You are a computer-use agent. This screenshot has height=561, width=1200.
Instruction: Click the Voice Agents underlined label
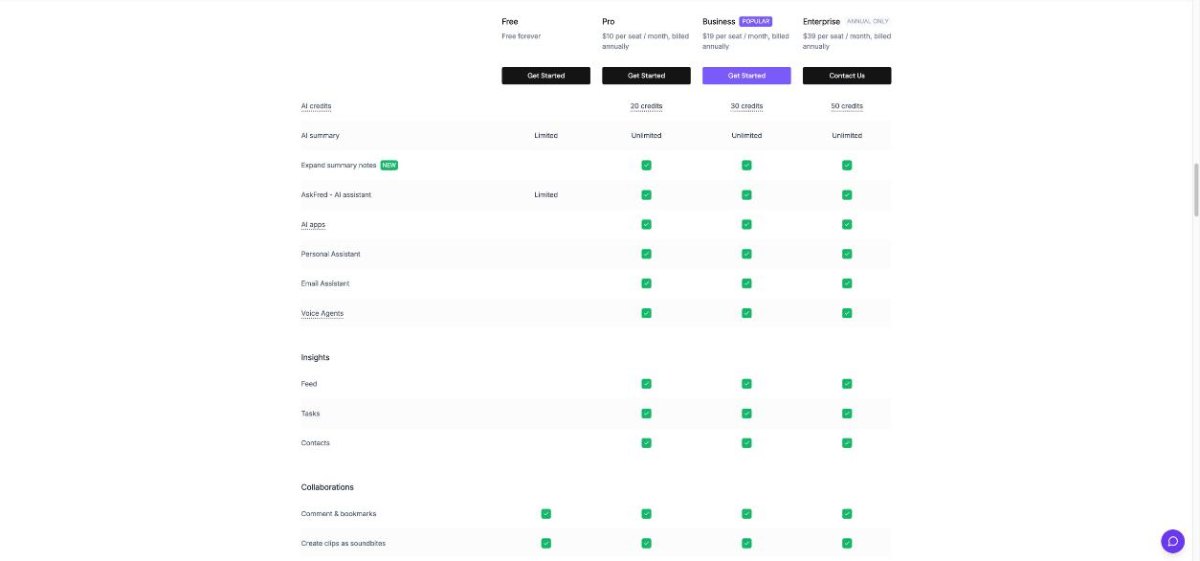click(322, 314)
